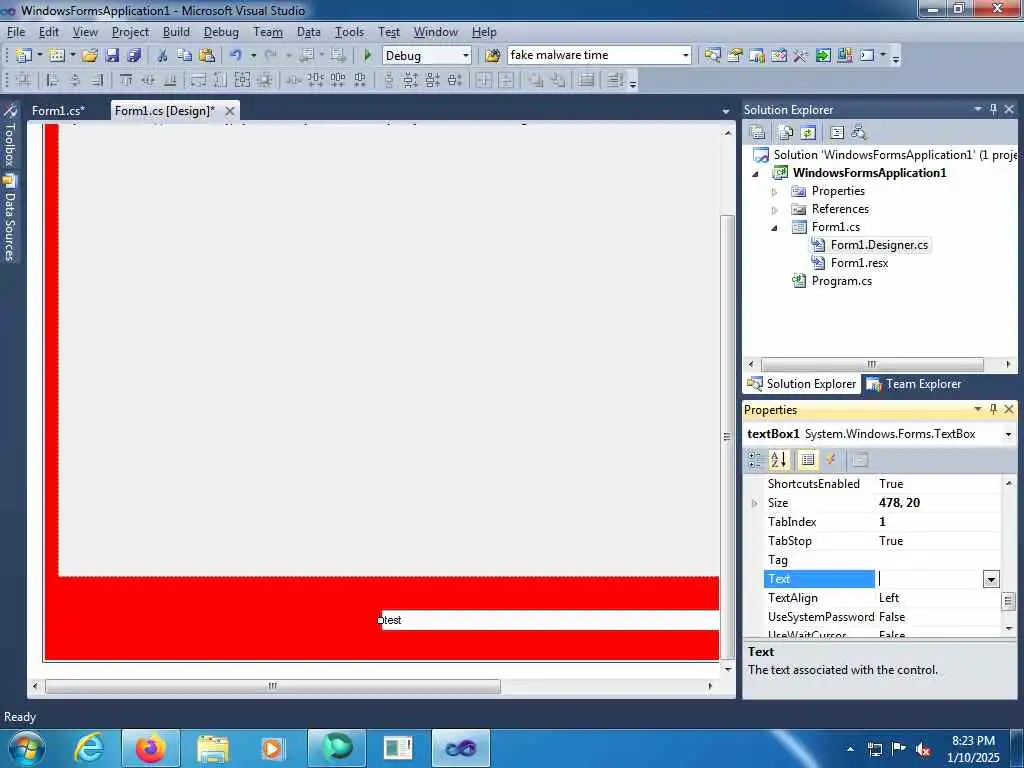The height and width of the screenshot is (768, 1024).
Task: Select Form1.Designer.cs in Solution Explorer
Action: [x=879, y=245]
